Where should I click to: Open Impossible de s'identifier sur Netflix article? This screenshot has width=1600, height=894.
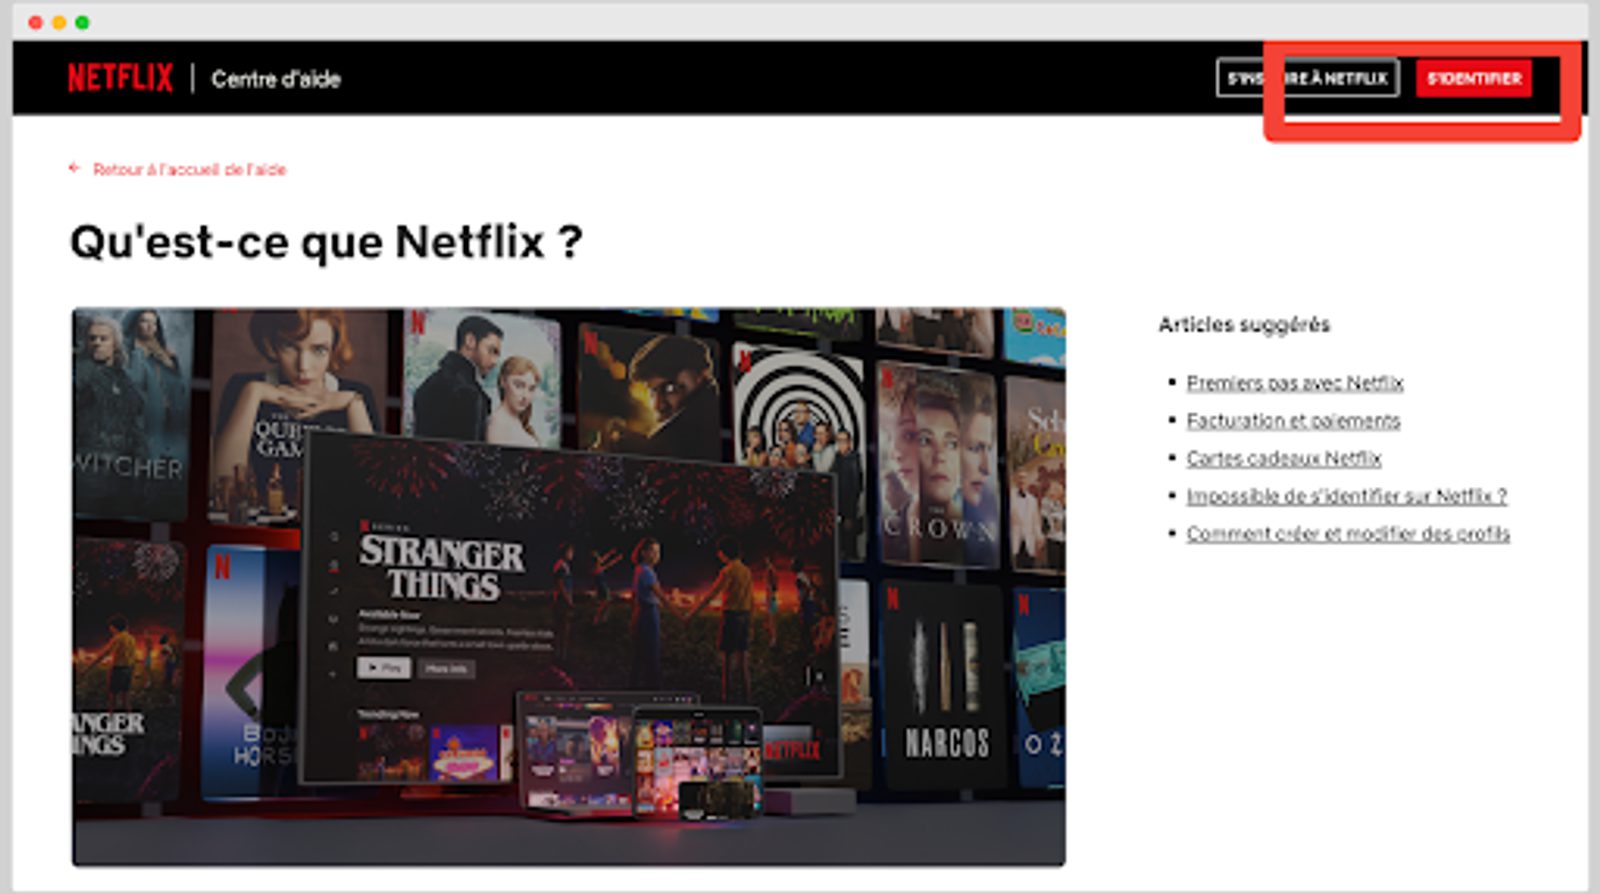coord(1345,496)
